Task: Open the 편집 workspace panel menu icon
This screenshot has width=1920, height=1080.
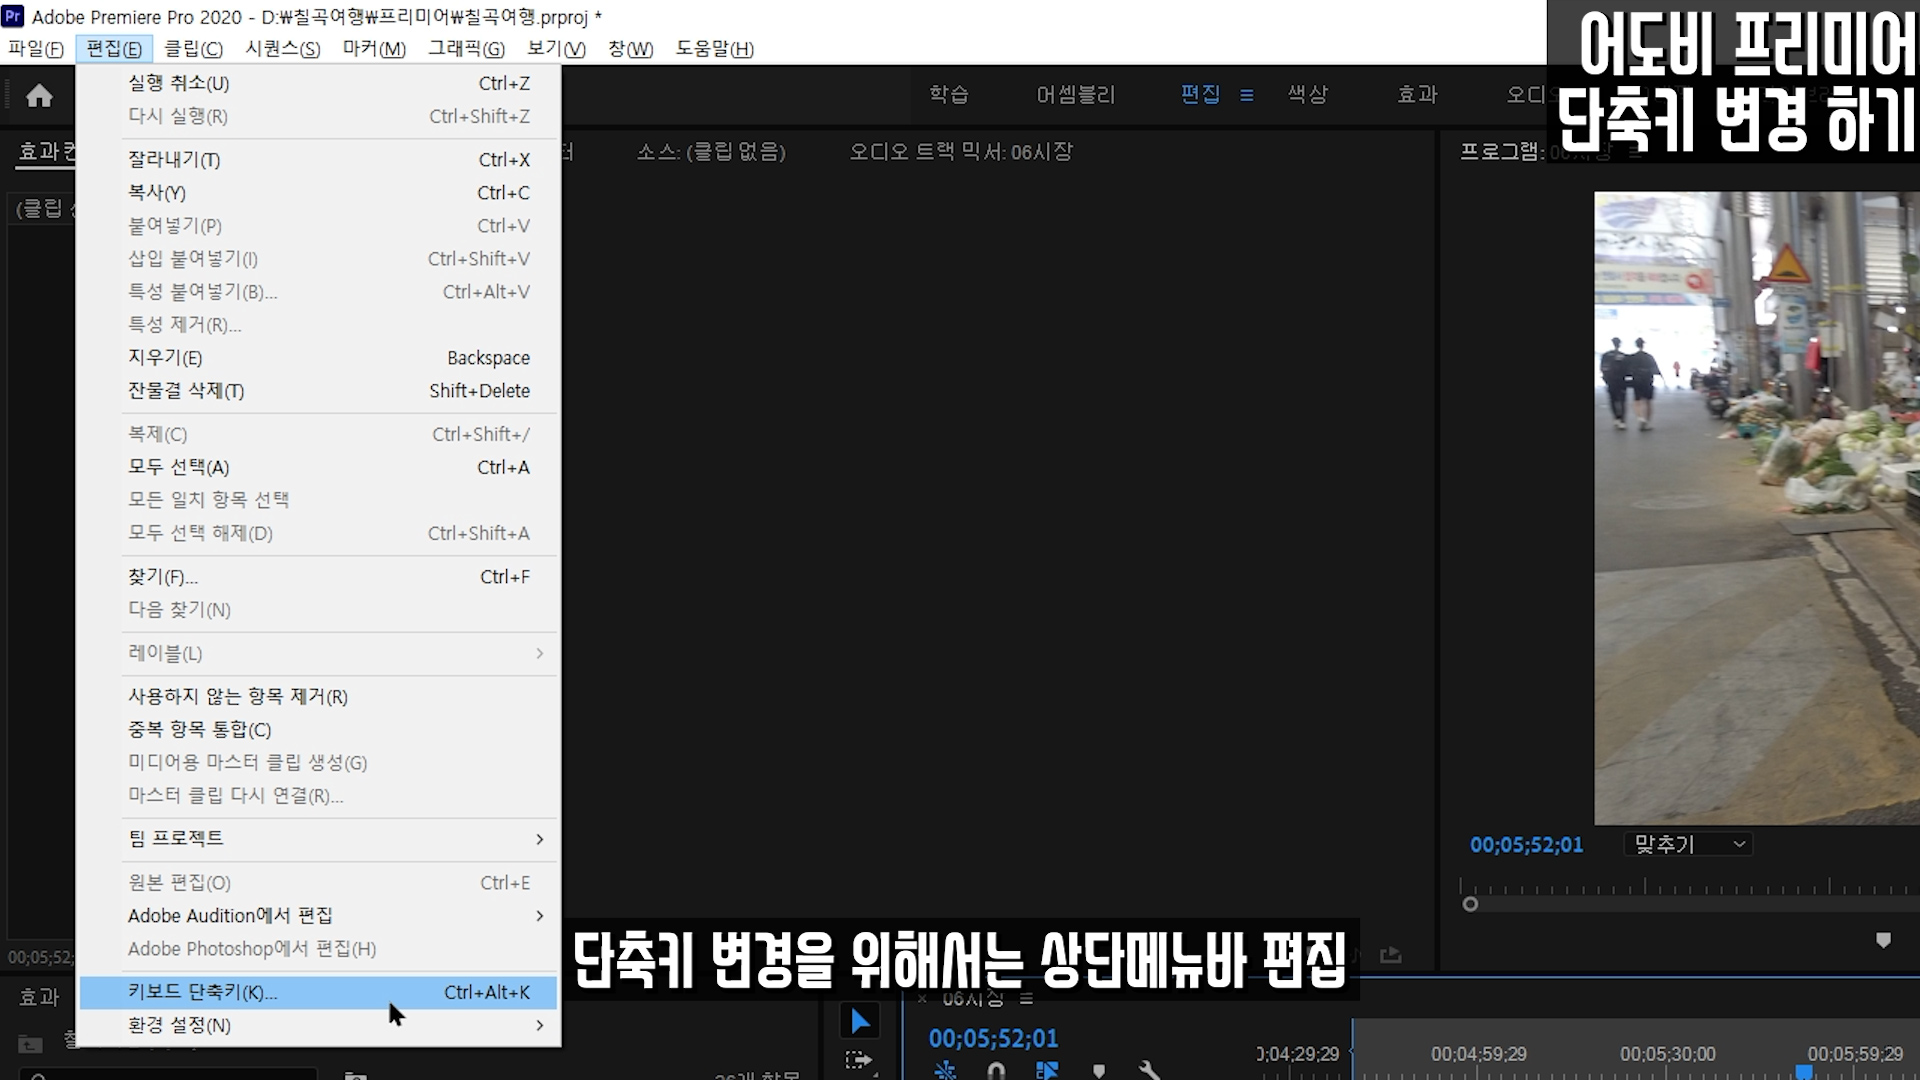Action: tap(1246, 95)
